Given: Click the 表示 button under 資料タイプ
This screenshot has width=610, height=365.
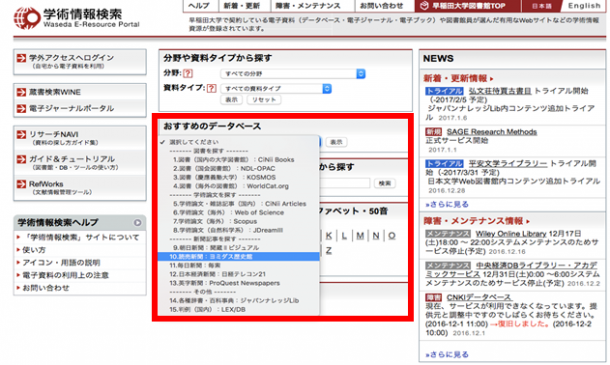Looking at the screenshot, I should pyautogui.click(x=231, y=100).
